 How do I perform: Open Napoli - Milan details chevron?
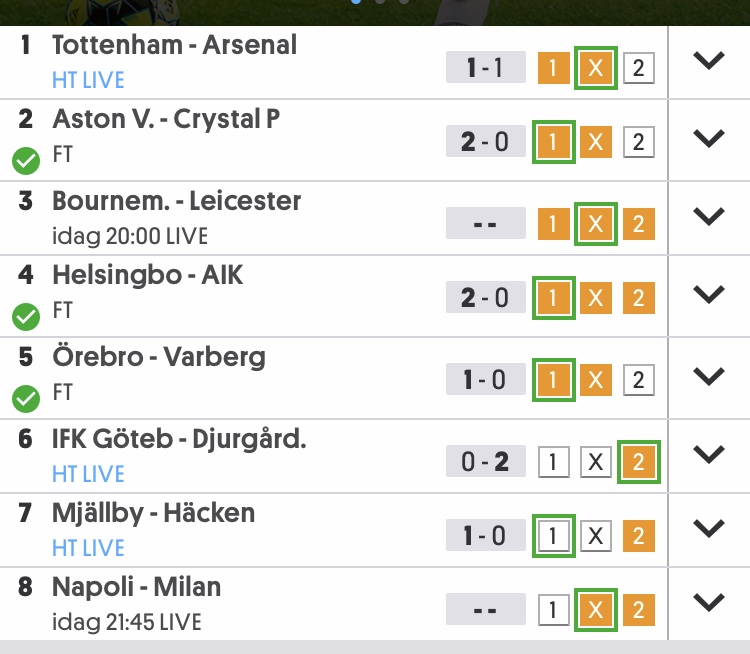tap(709, 602)
